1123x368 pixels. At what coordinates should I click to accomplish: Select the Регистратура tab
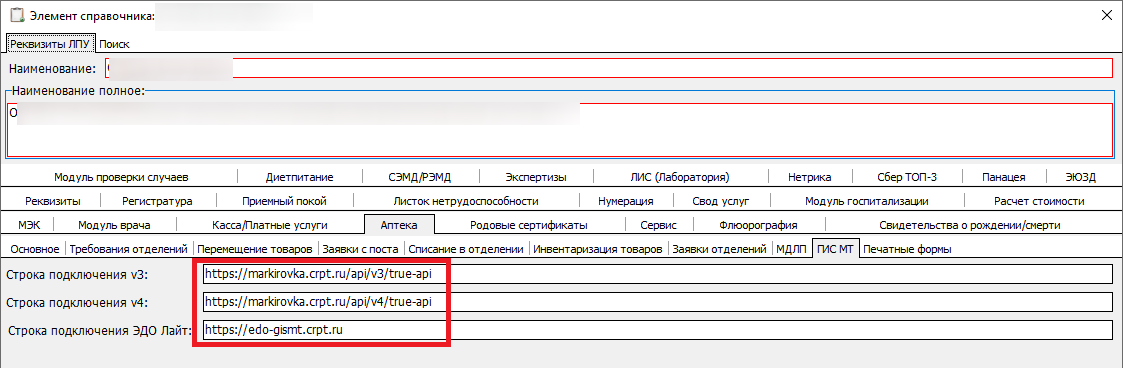(x=157, y=201)
